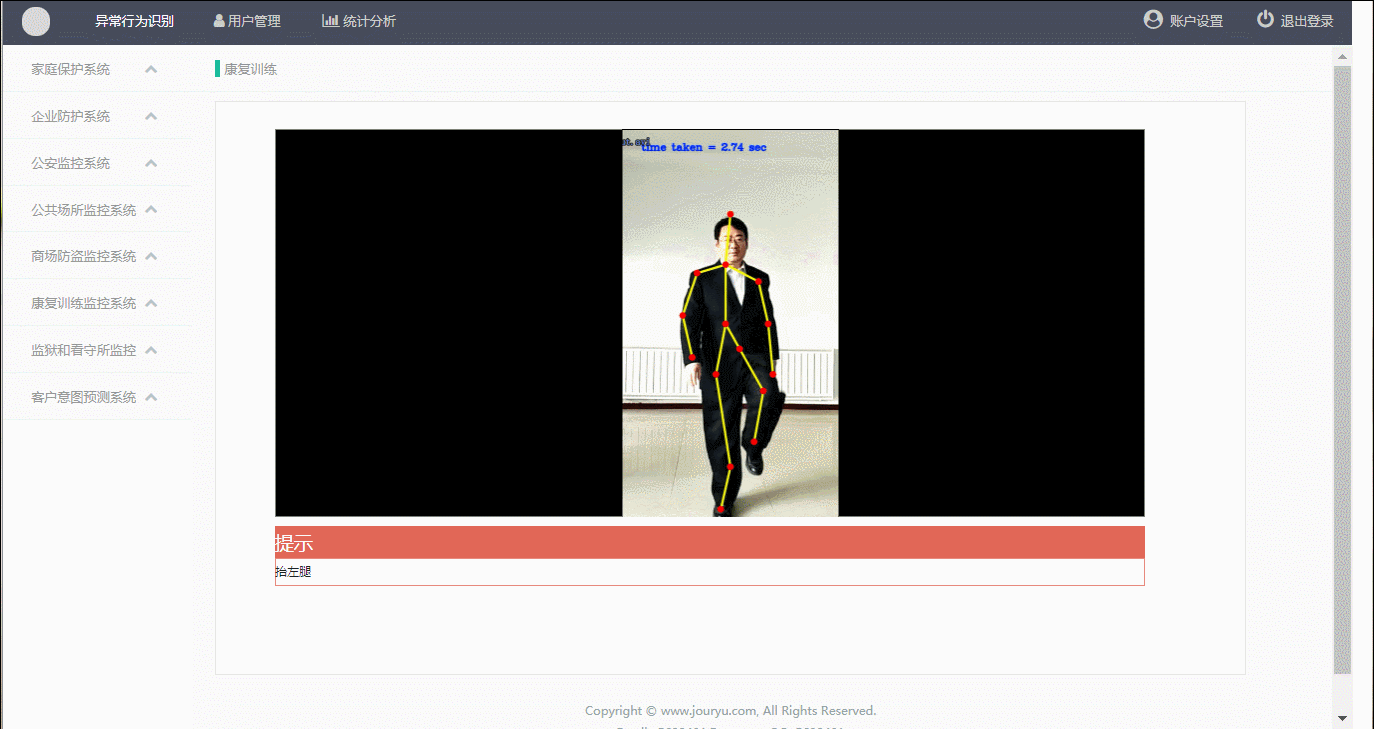Click the user icon beside 用户管理
The height and width of the screenshot is (729, 1374).
click(x=219, y=21)
